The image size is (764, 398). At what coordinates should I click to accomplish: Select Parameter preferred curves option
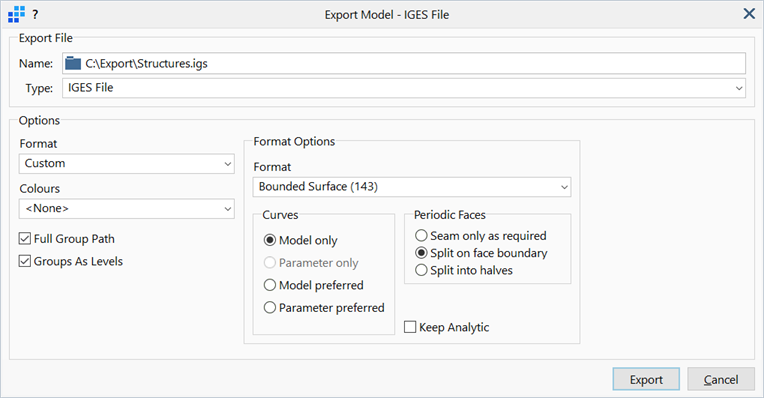[x=269, y=307]
